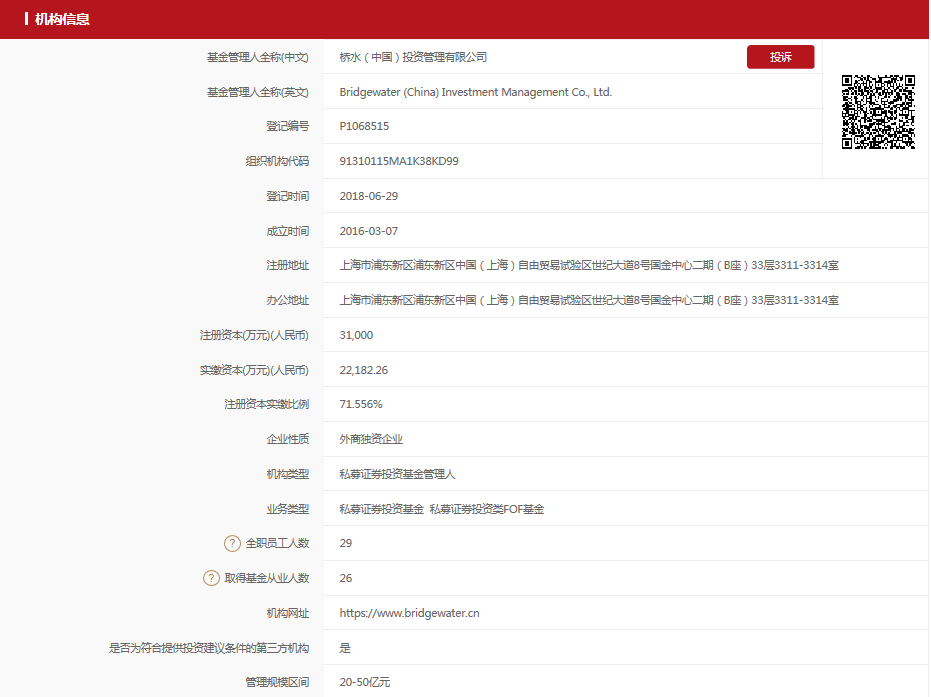Click the 机构信息 section header
The height and width of the screenshot is (697, 931).
tap(62, 19)
